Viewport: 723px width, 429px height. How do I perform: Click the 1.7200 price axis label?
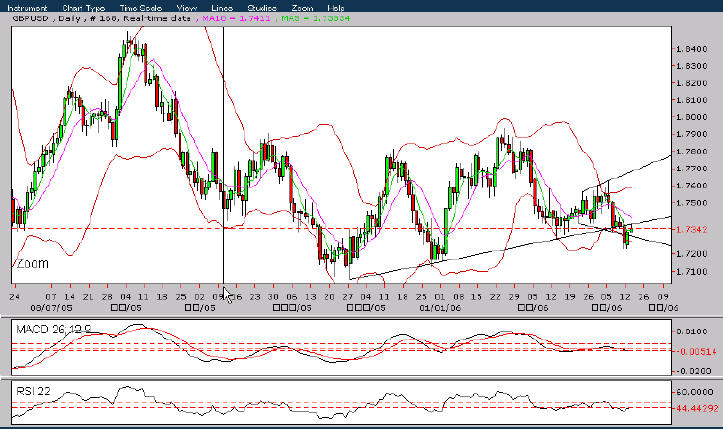691,254
